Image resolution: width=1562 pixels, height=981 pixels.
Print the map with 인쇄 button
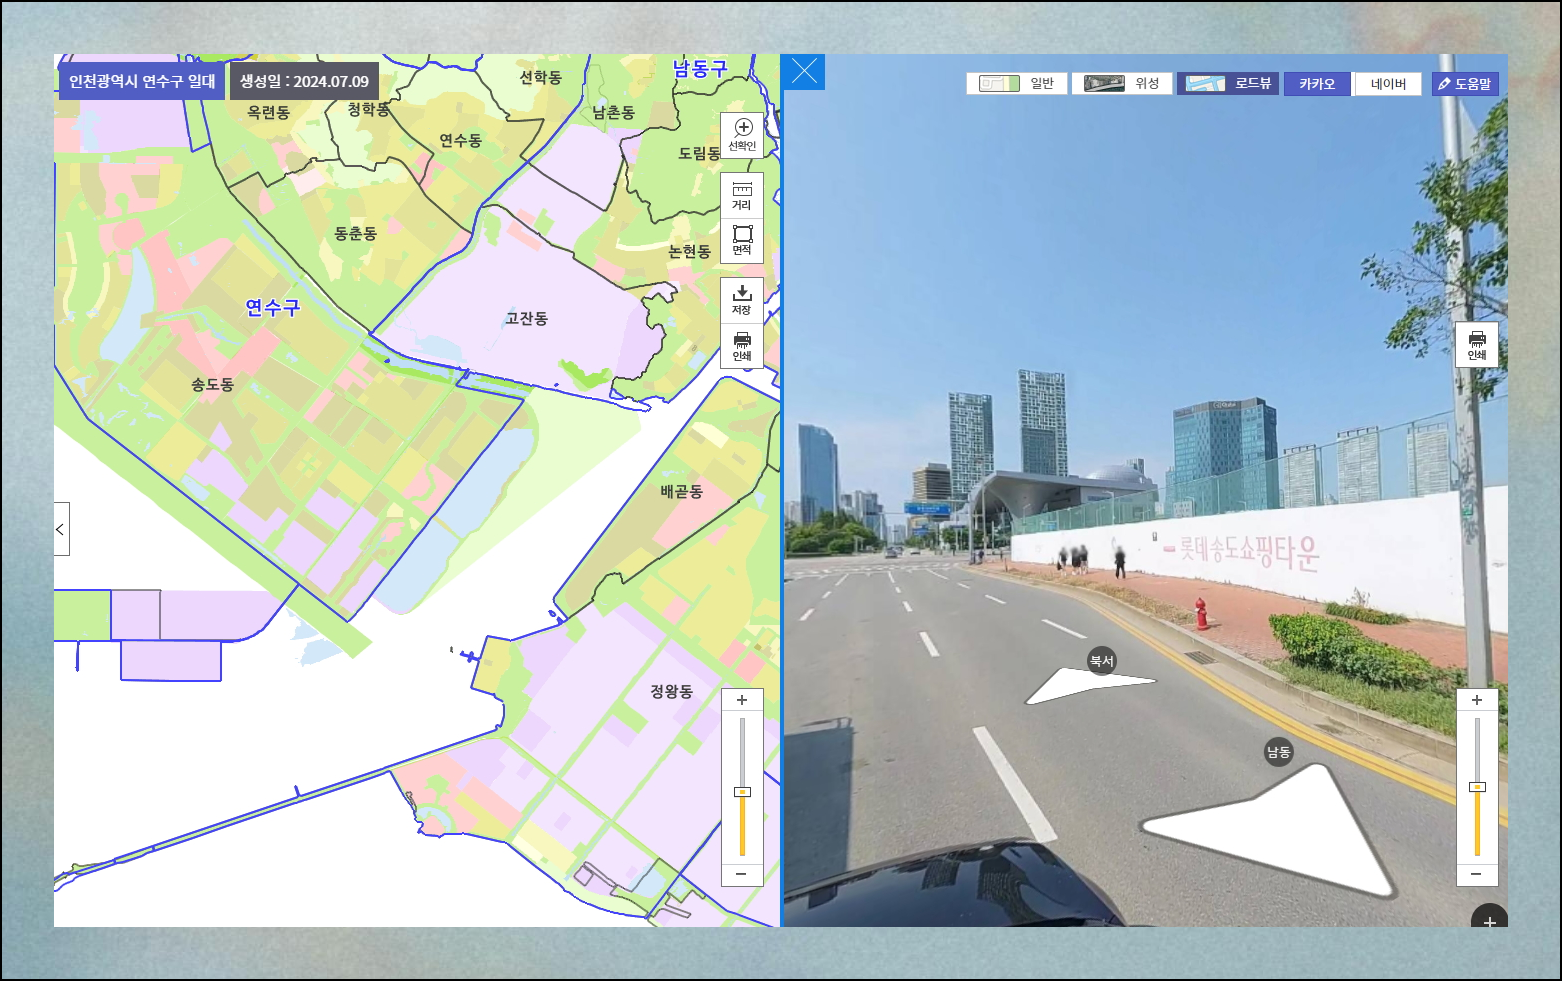(742, 346)
